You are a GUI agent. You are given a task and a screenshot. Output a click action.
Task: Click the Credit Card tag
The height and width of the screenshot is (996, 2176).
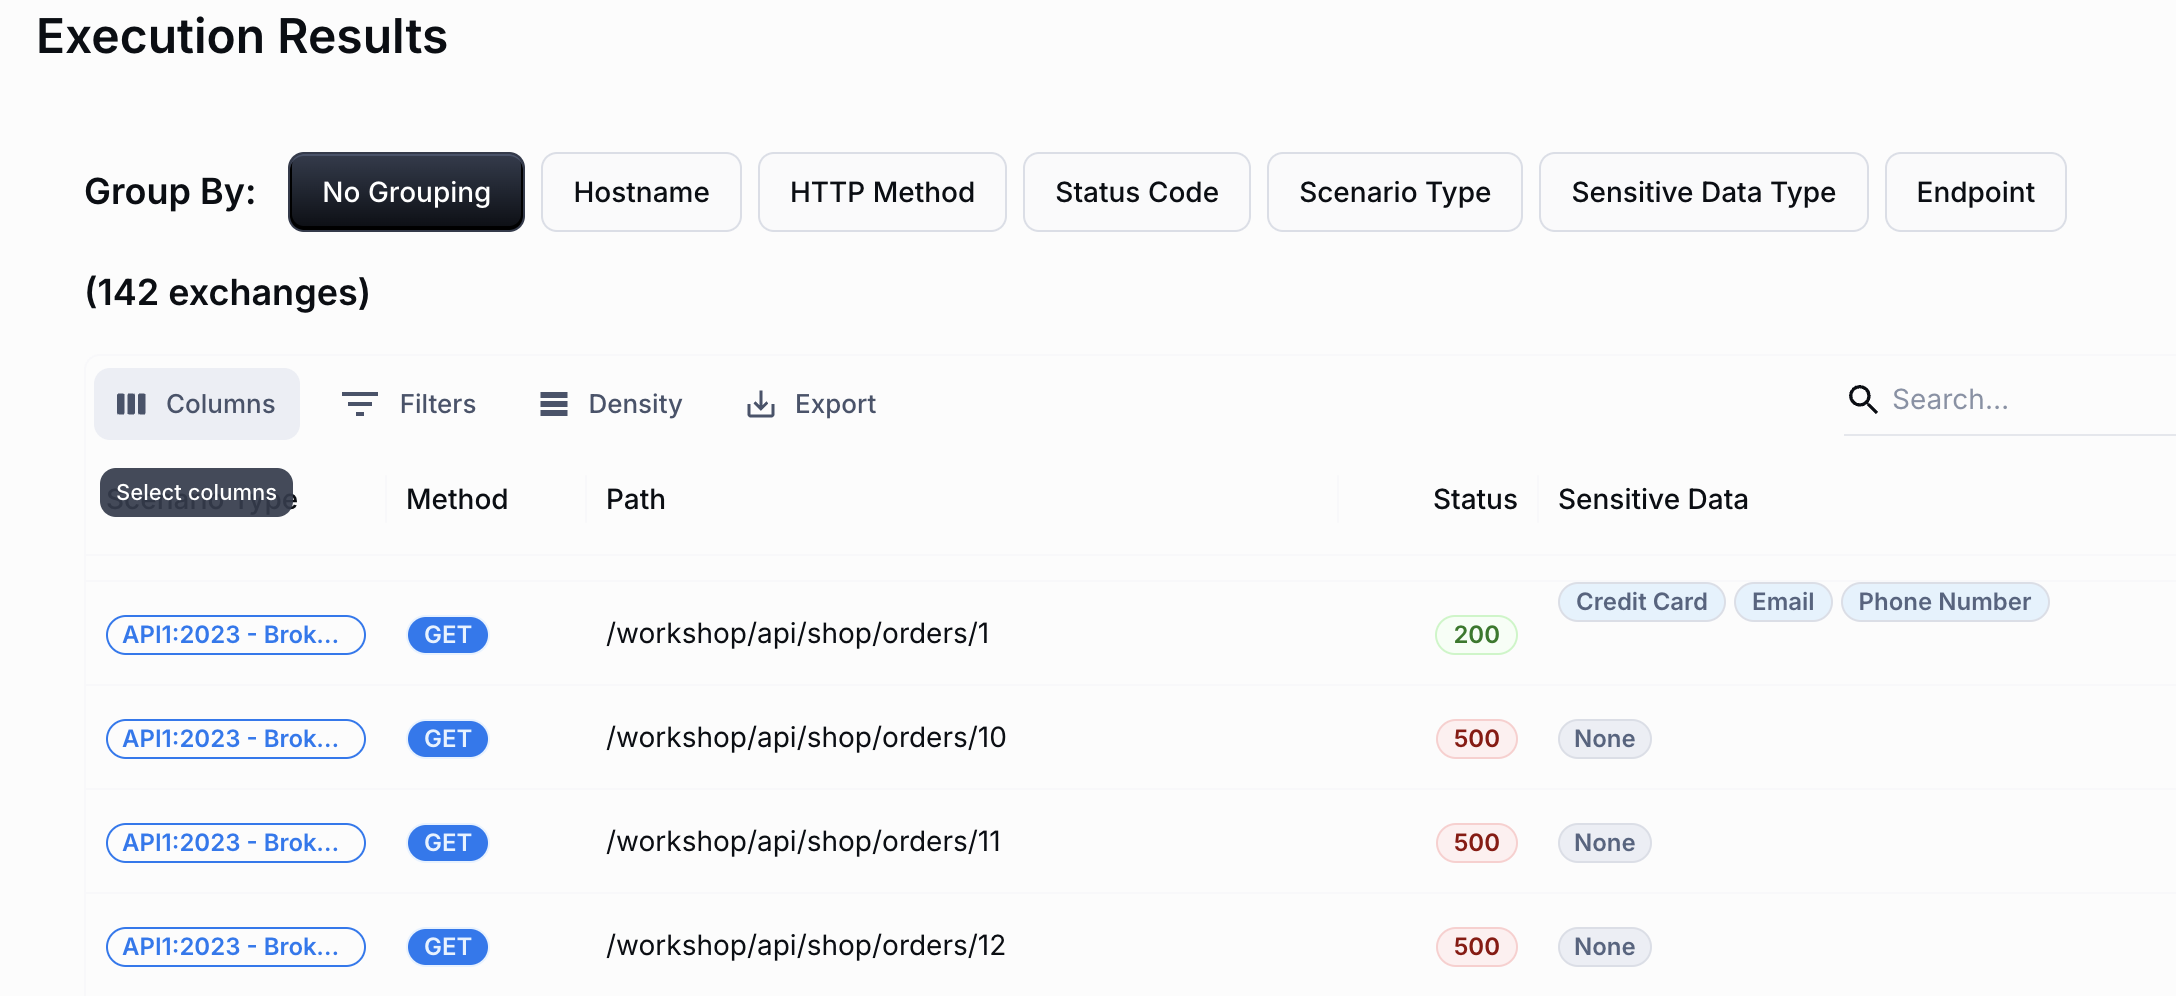1641,602
